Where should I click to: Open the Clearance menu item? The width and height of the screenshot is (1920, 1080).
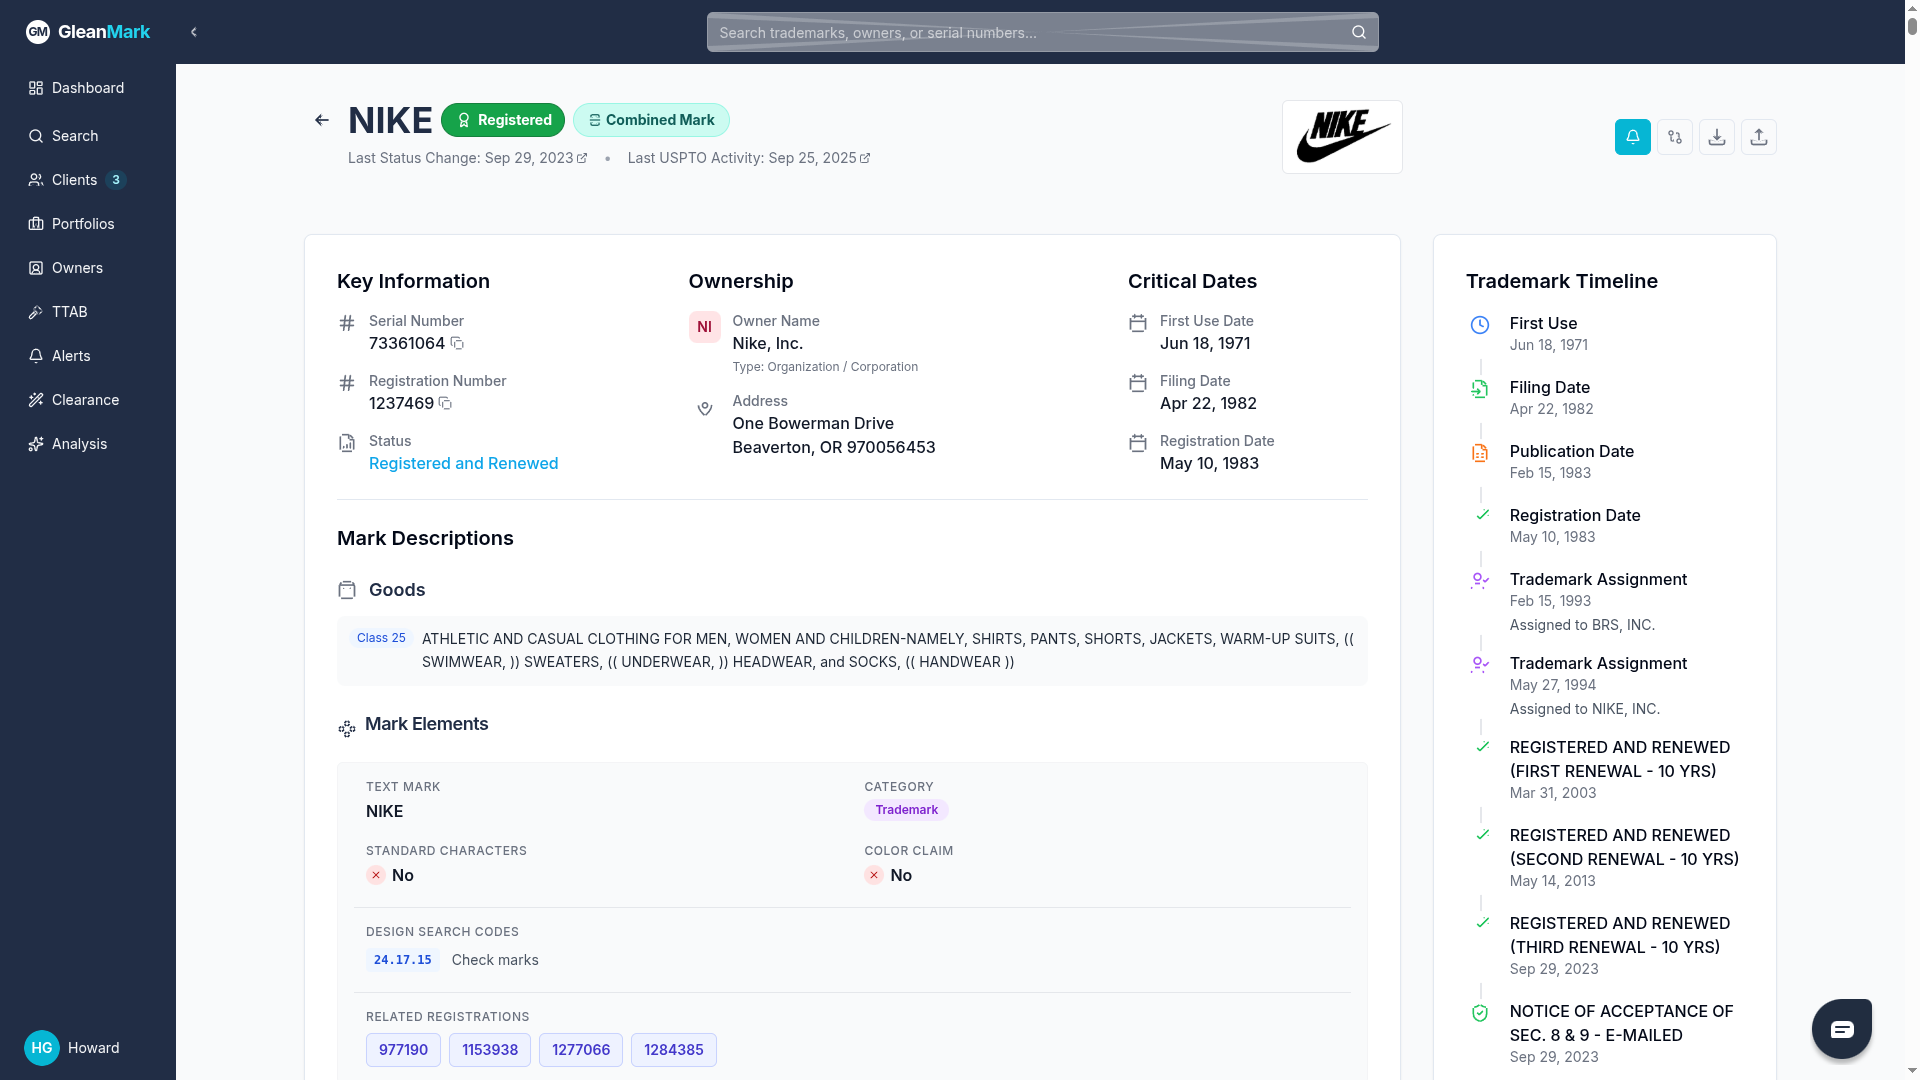(85, 400)
